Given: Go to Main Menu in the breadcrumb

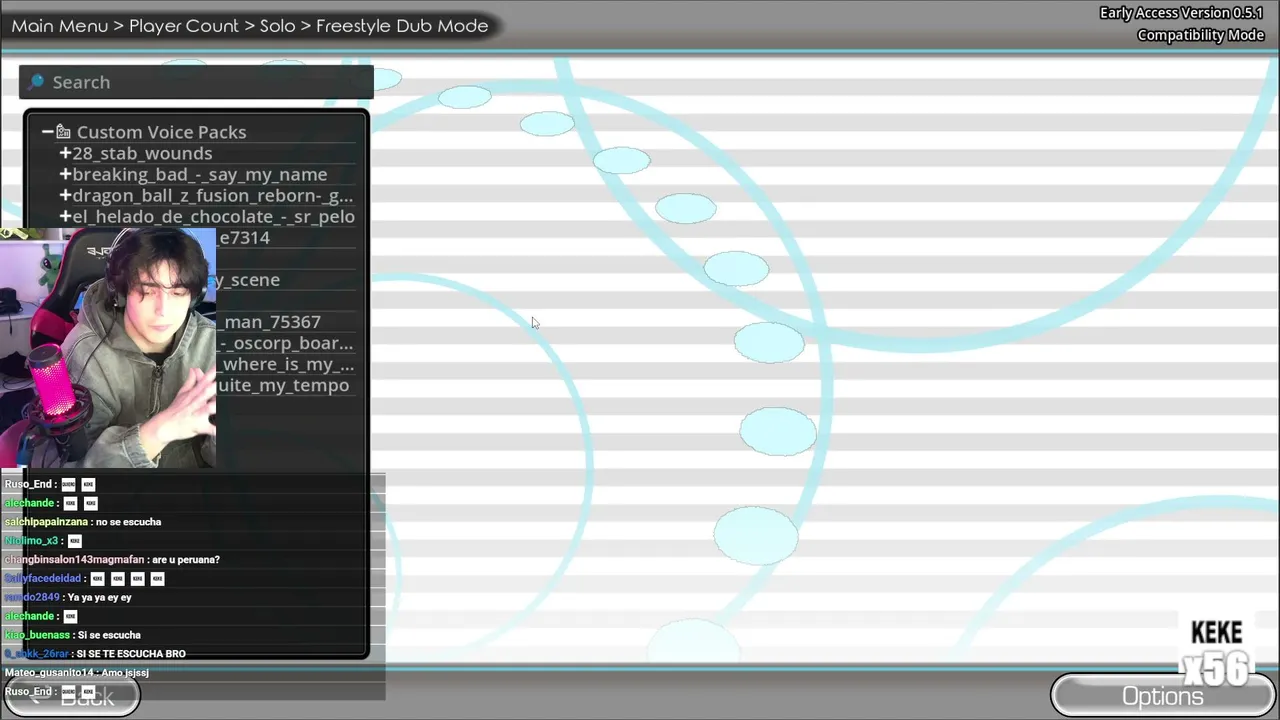Looking at the screenshot, I should (60, 26).
